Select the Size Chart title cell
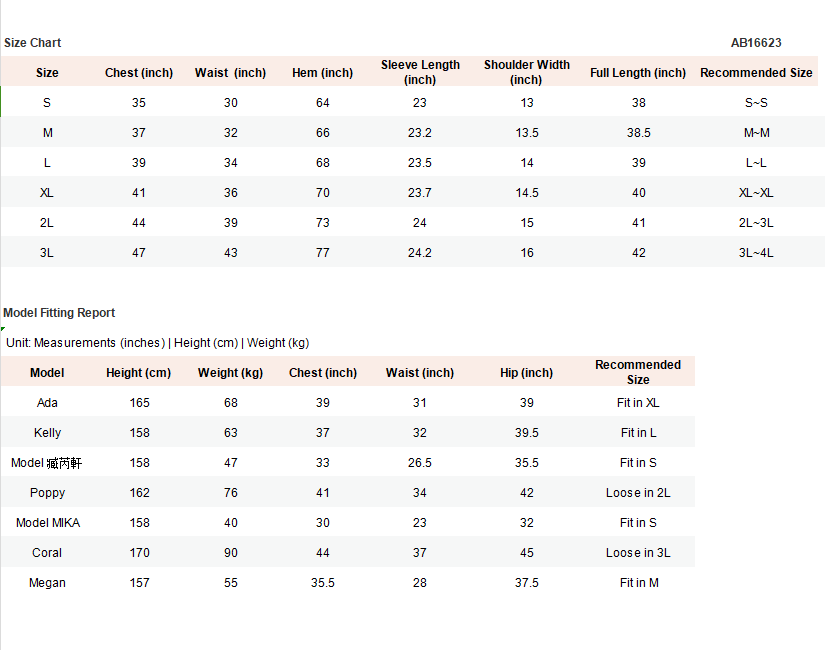The height and width of the screenshot is (650, 825). [33, 43]
